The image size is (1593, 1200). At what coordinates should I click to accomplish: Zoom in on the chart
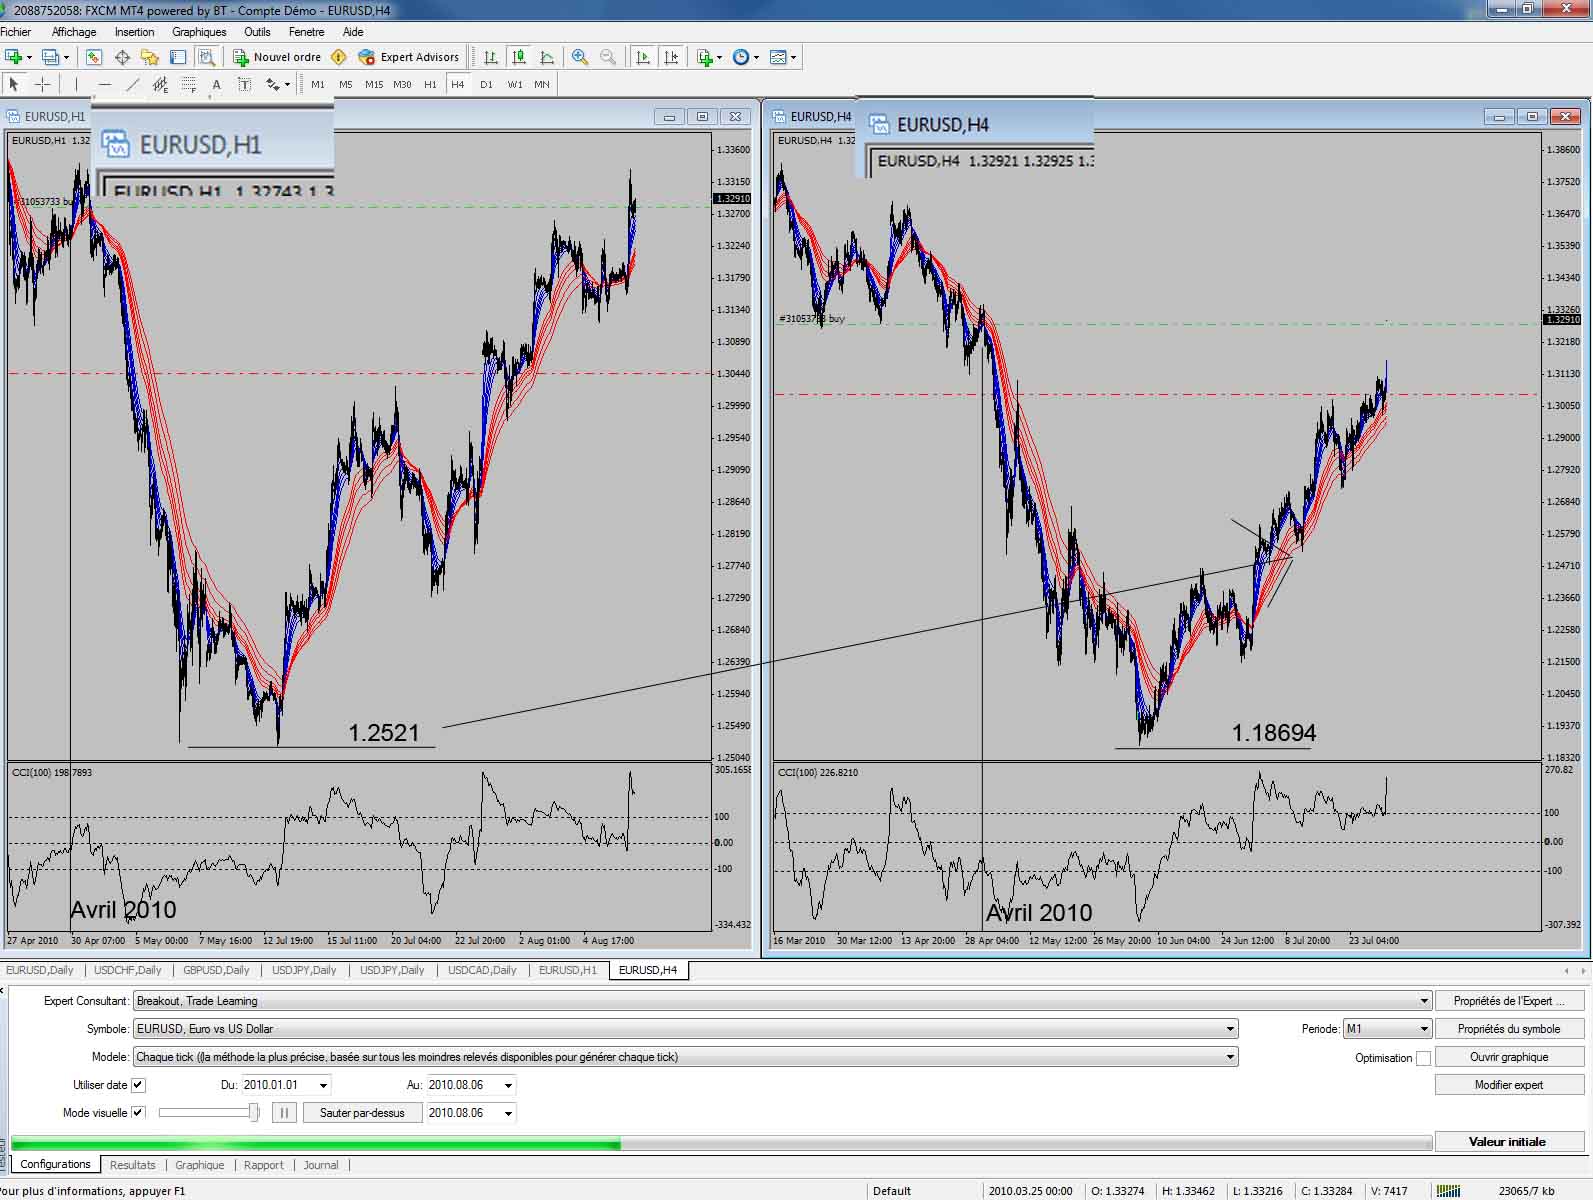coord(580,57)
